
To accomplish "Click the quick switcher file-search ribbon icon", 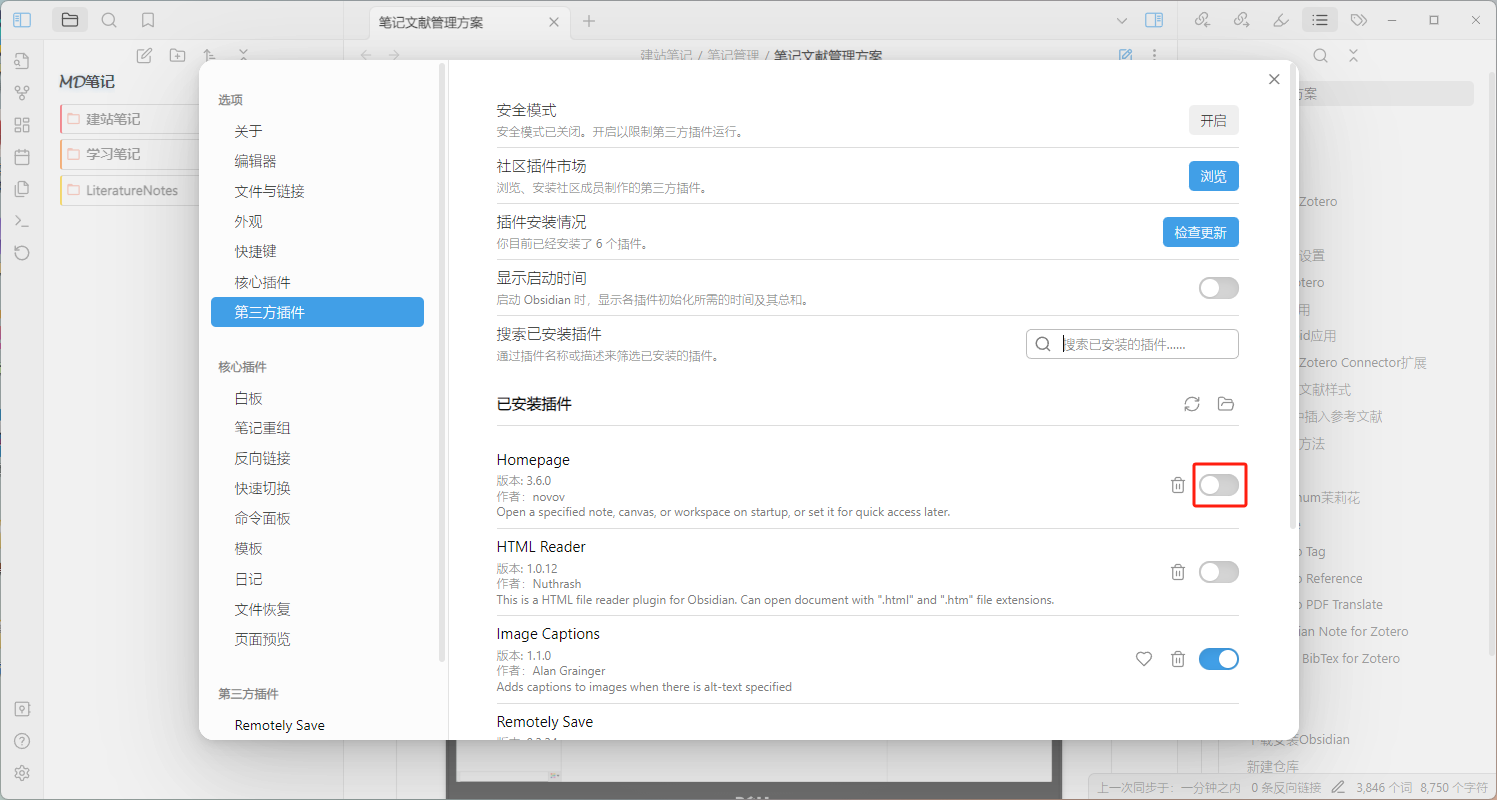I will pyautogui.click(x=22, y=60).
